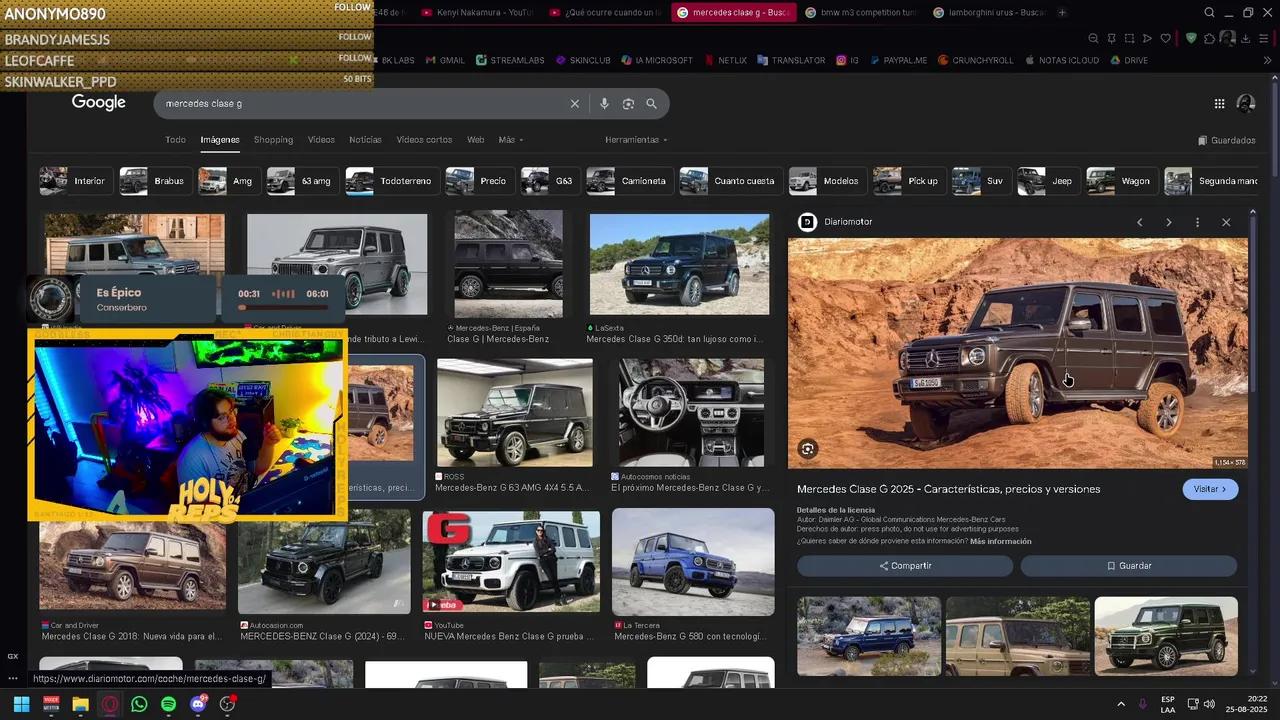Open Google Lens image search icon

tap(628, 104)
